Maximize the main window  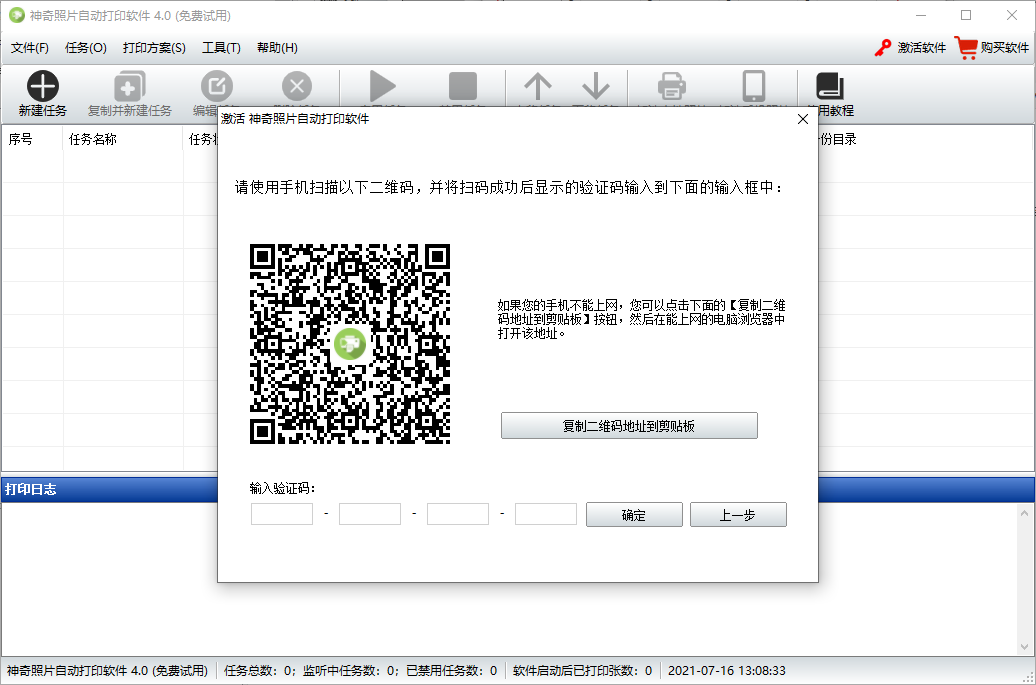tap(966, 15)
